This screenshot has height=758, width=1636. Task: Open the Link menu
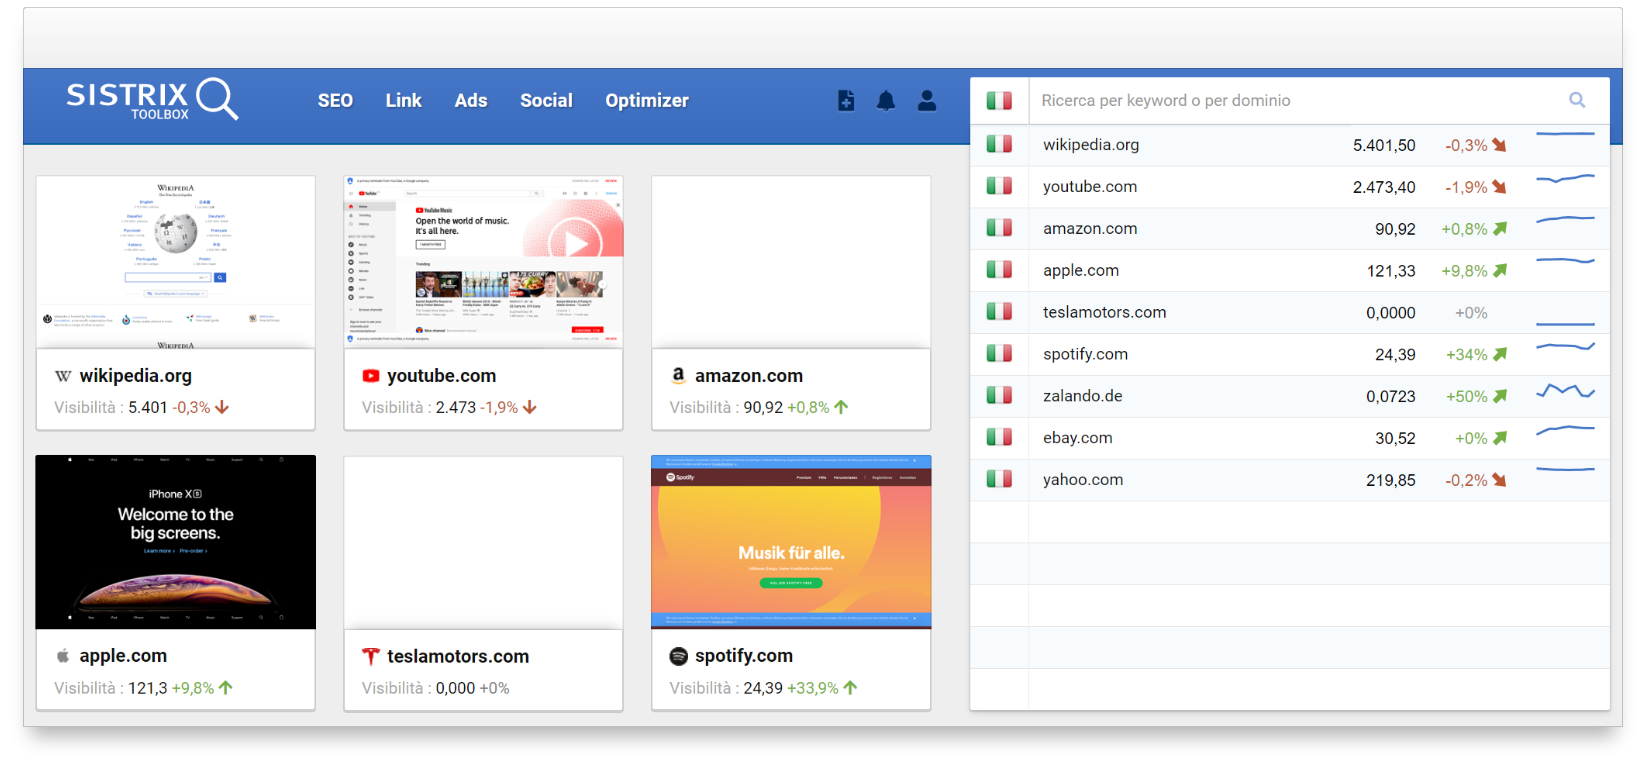[x=403, y=101]
